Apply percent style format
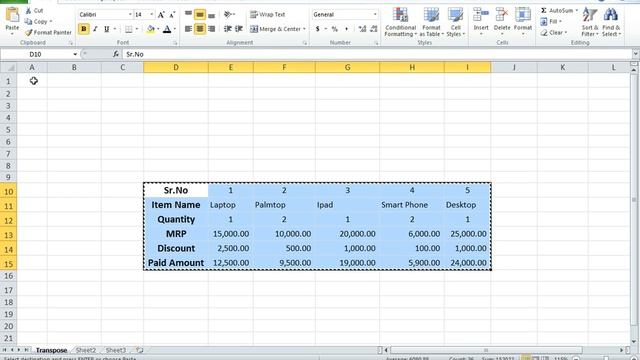This screenshot has width=640, height=360. pyautogui.click(x=335, y=29)
